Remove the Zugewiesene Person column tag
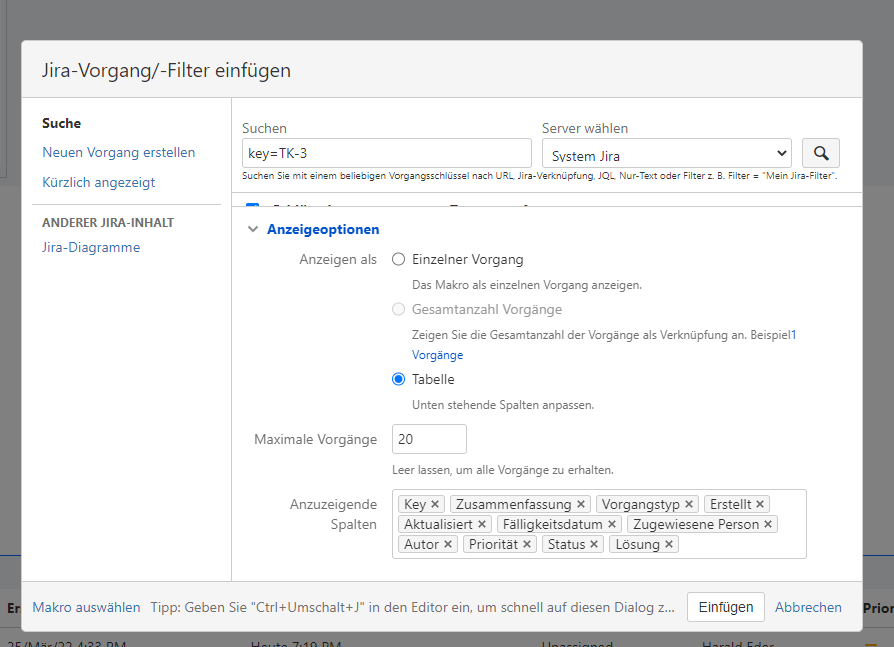 (x=768, y=524)
